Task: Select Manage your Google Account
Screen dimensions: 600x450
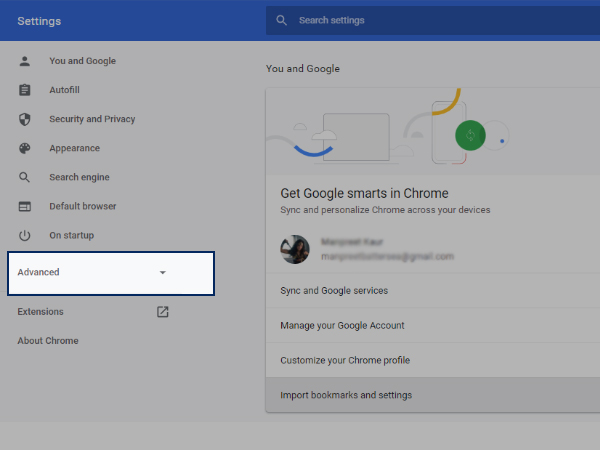Action: point(342,326)
